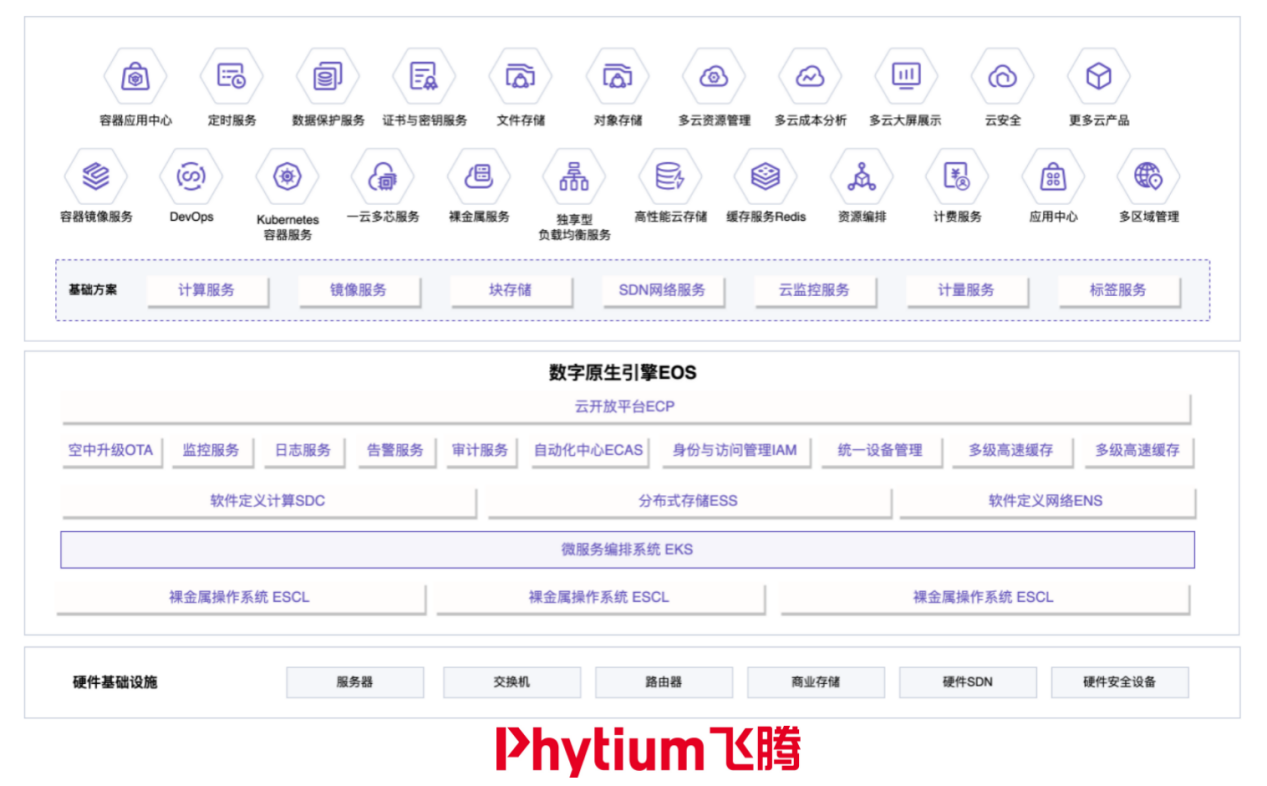Open the 标签服务 box

click(x=1119, y=290)
